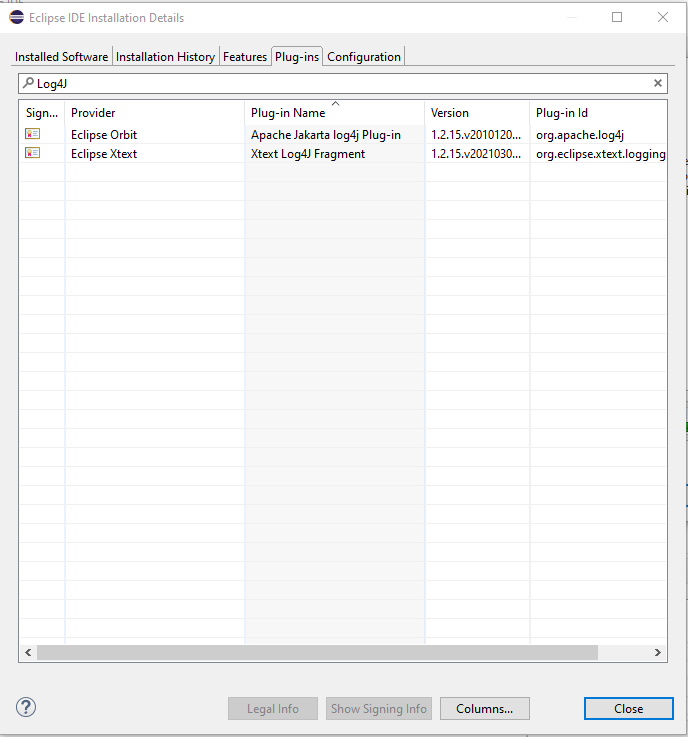688x737 pixels.
Task: Clear the filter text with X icon
Action: [658, 83]
